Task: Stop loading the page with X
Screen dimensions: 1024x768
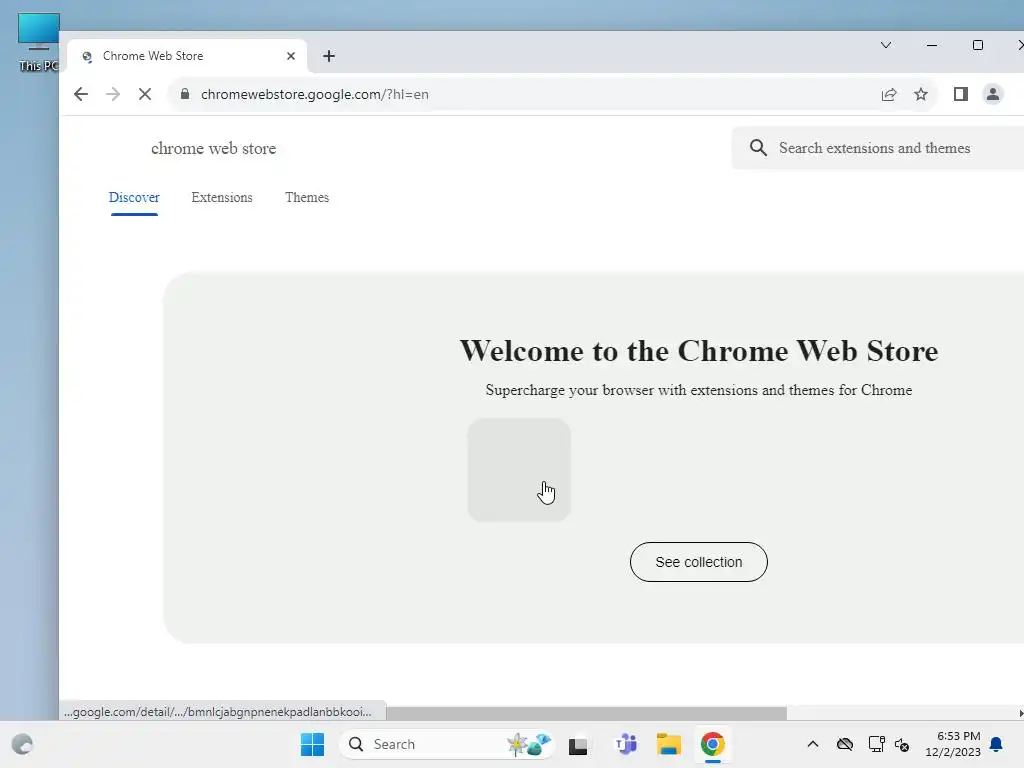Action: click(x=145, y=94)
